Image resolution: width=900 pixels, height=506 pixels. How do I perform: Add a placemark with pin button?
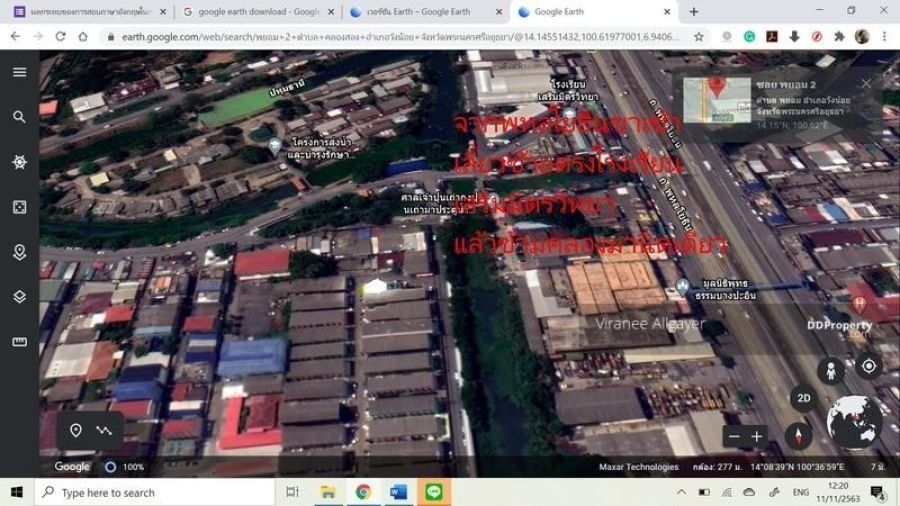[75, 431]
